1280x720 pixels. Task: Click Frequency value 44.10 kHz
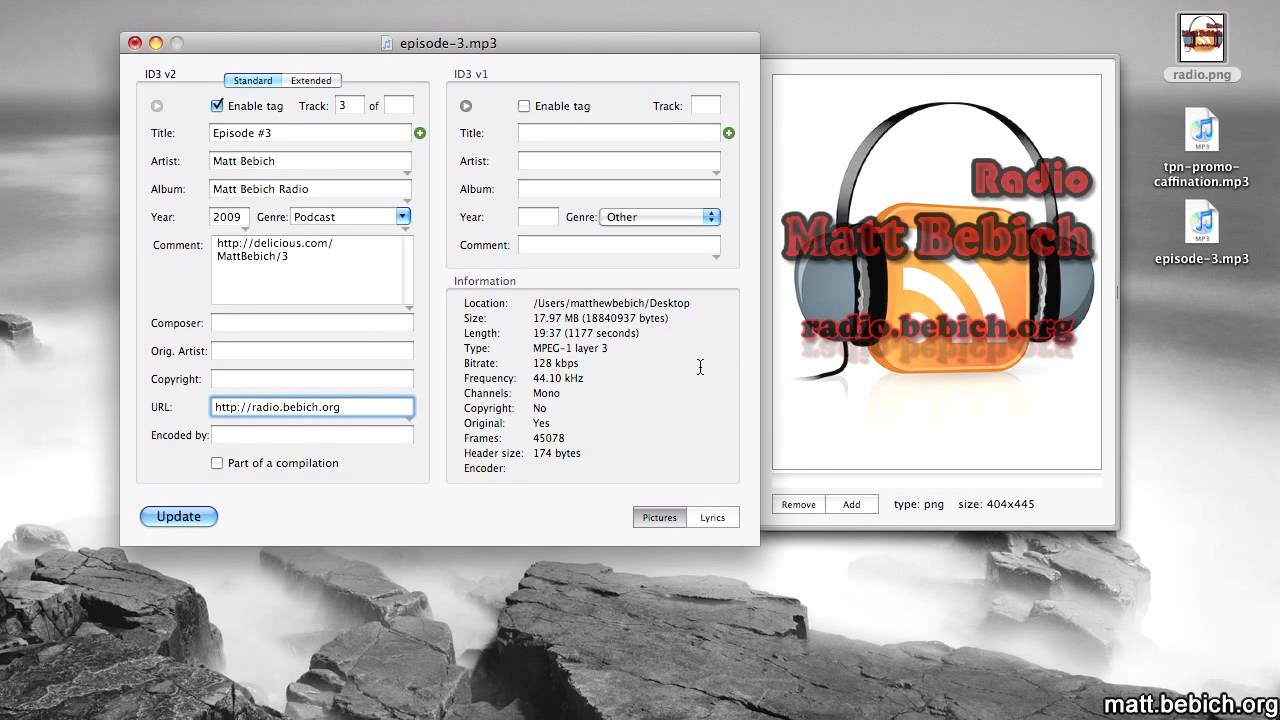tap(558, 378)
